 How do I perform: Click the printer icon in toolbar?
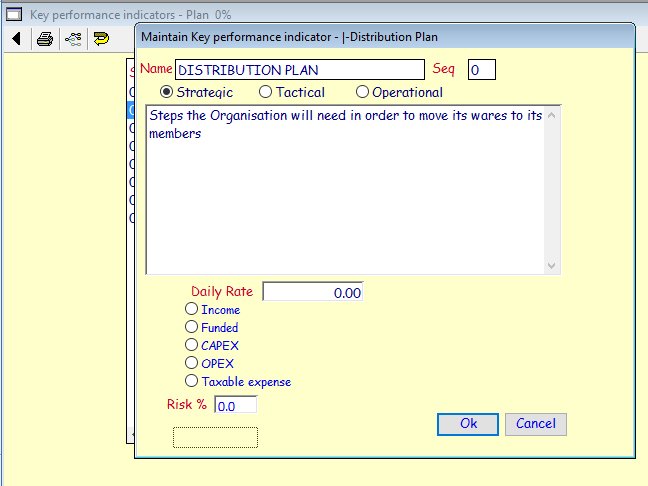coord(45,40)
